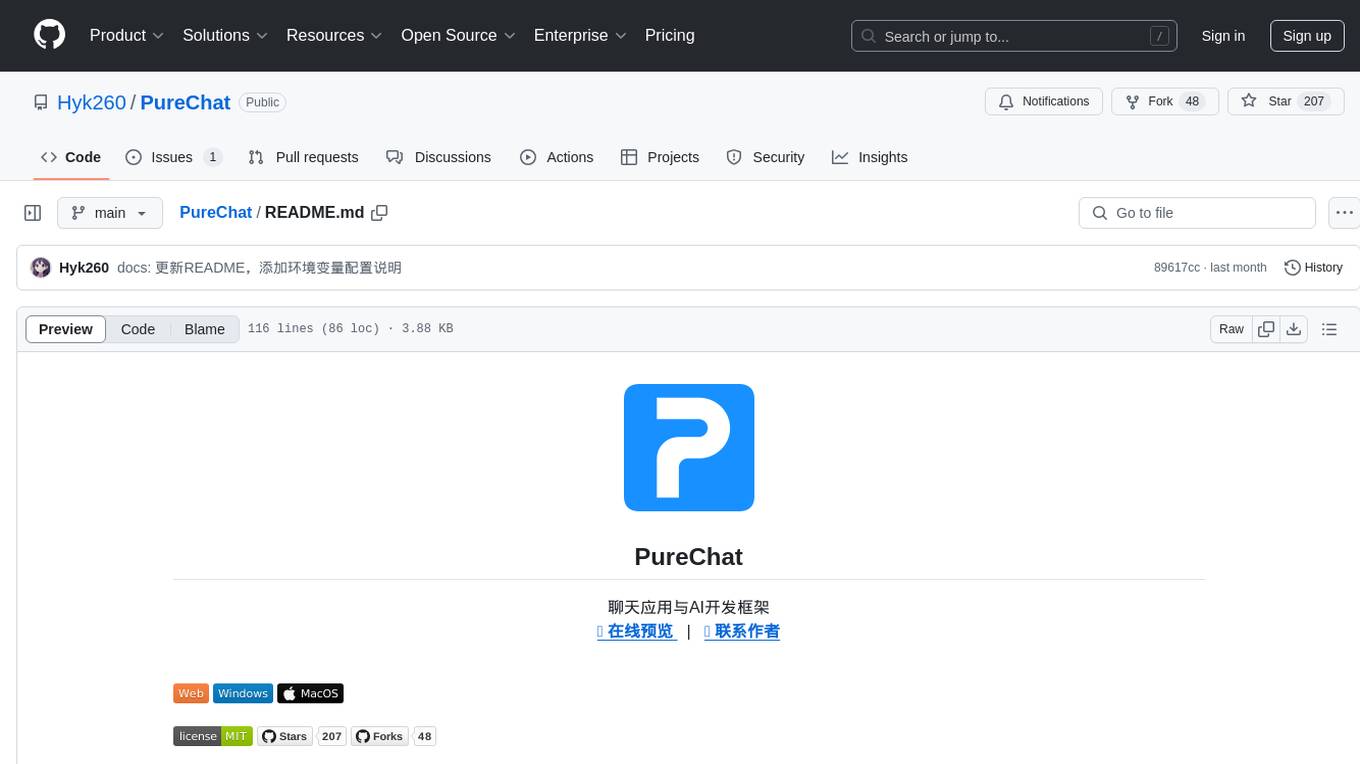Click the Web platform badge
Image resolution: width=1360 pixels, height=764 pixels.
[191, 693]
